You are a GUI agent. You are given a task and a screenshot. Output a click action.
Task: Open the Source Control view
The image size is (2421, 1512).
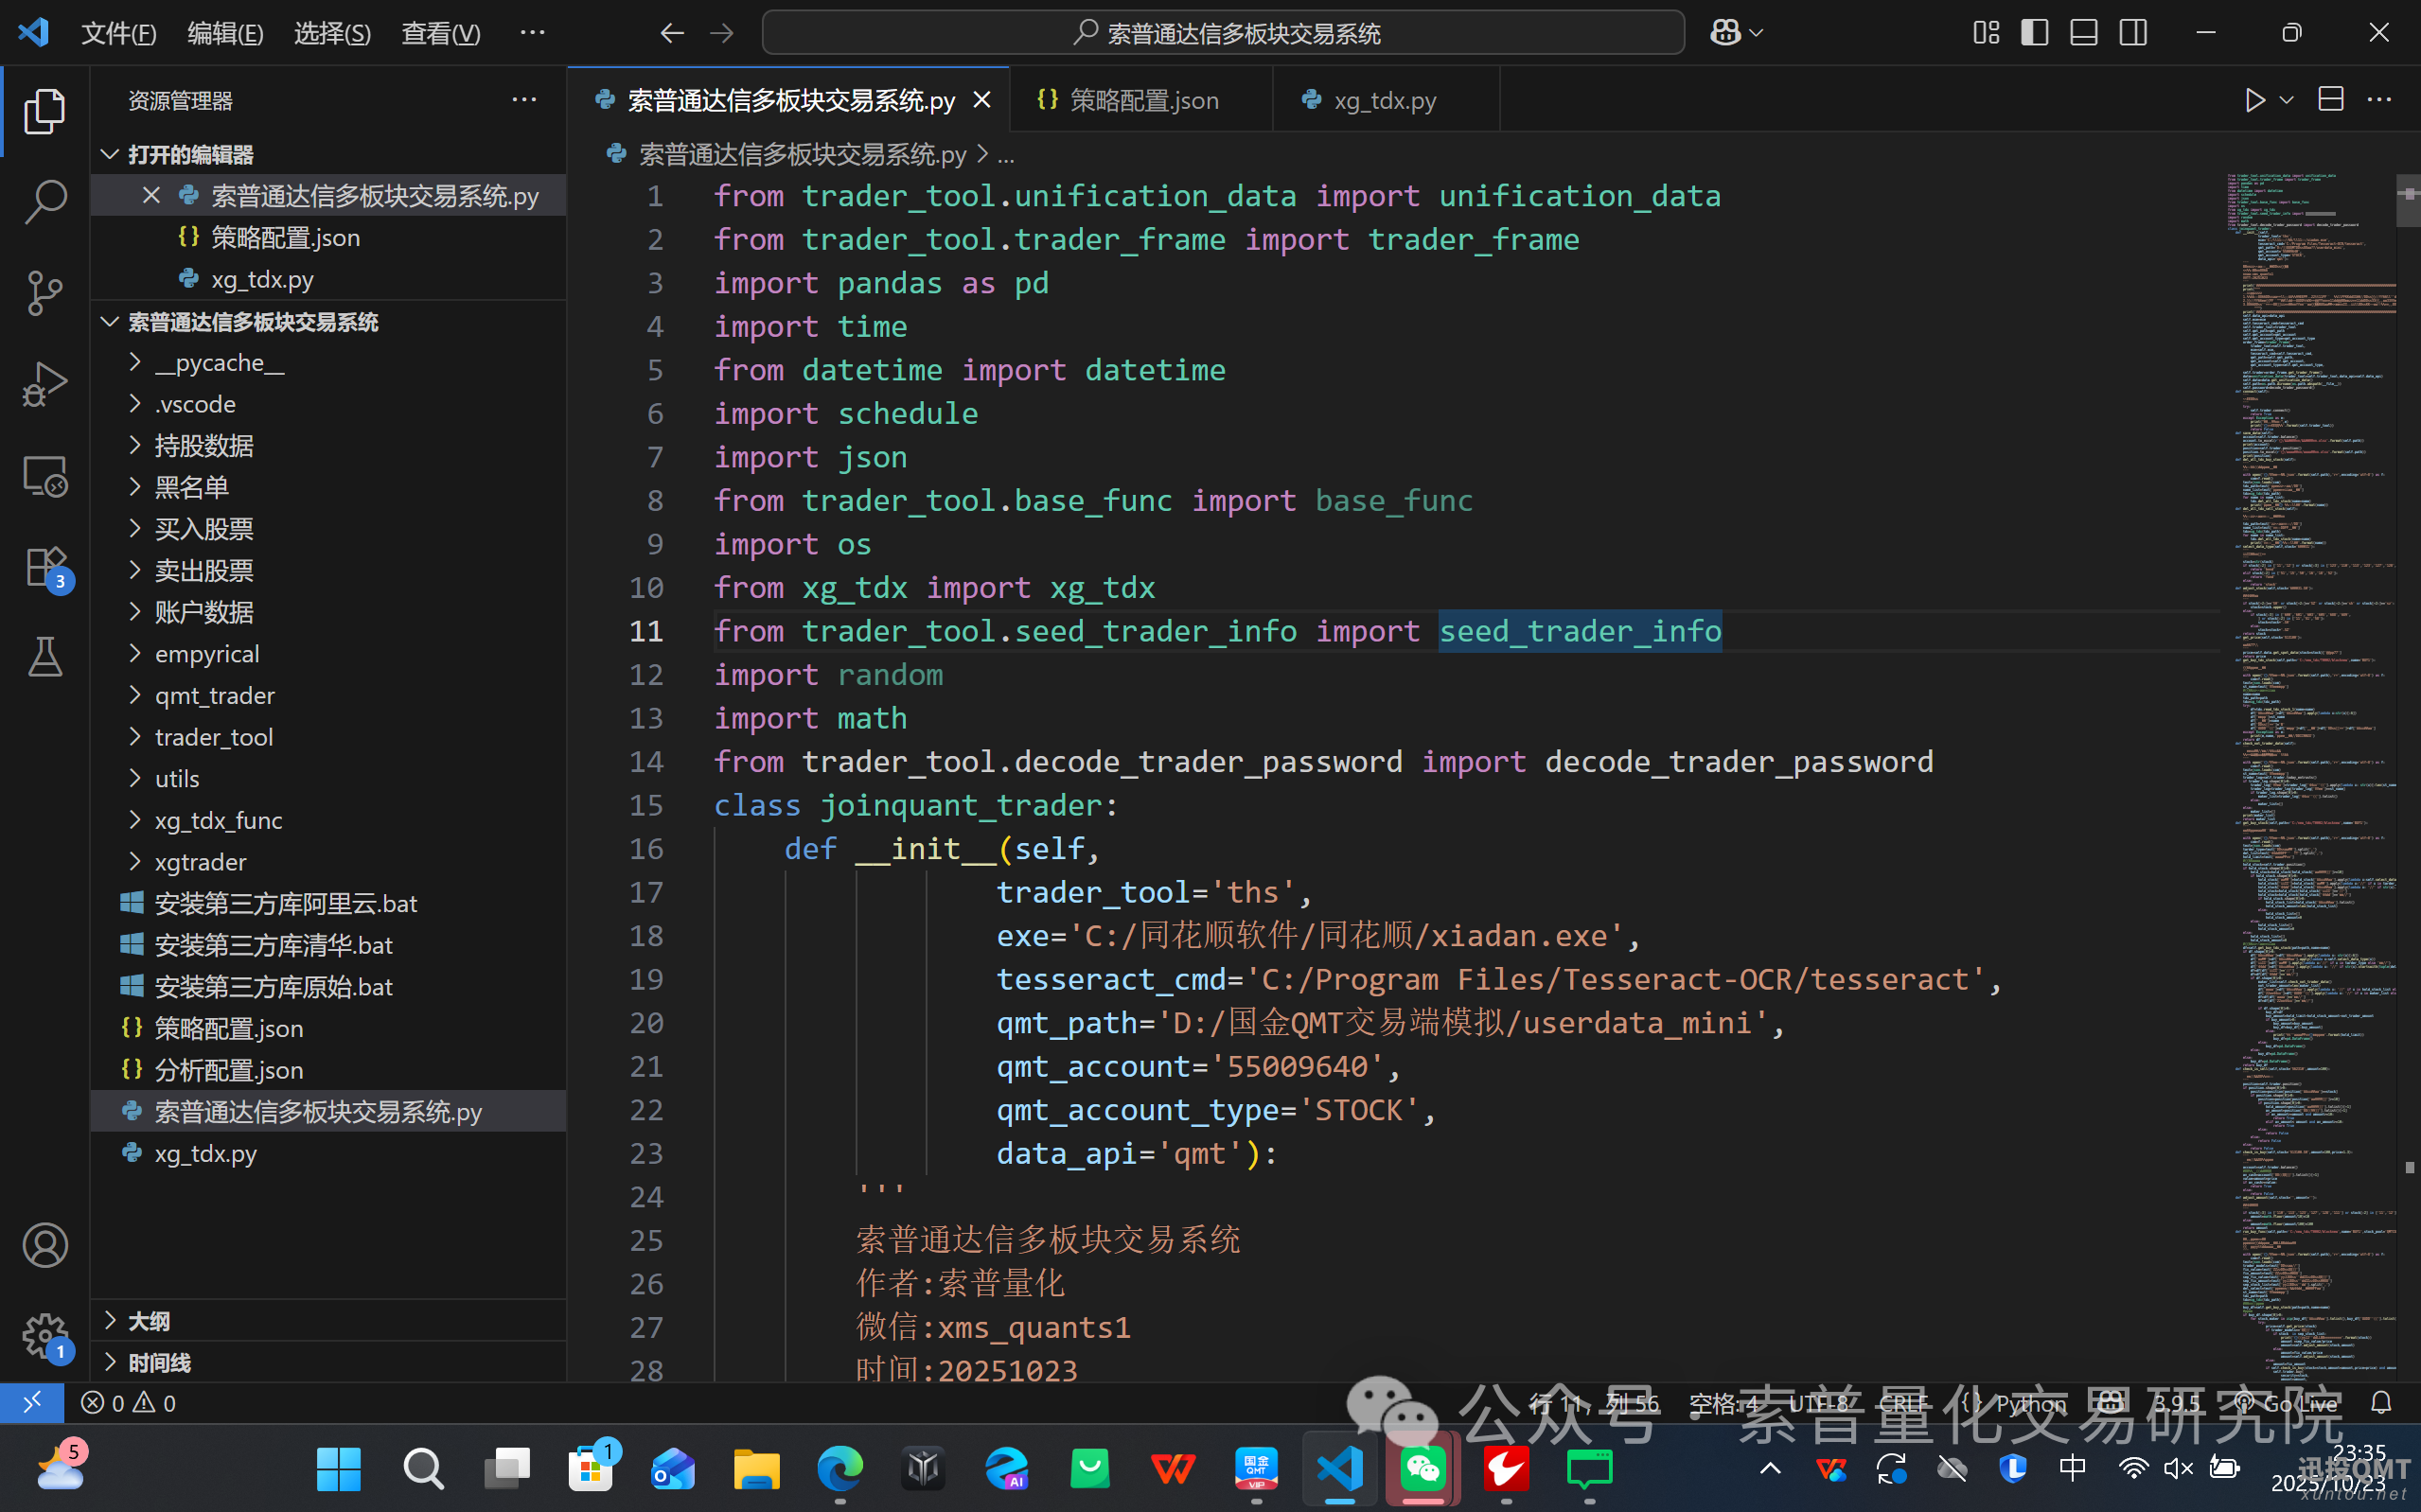coord(45,294)
